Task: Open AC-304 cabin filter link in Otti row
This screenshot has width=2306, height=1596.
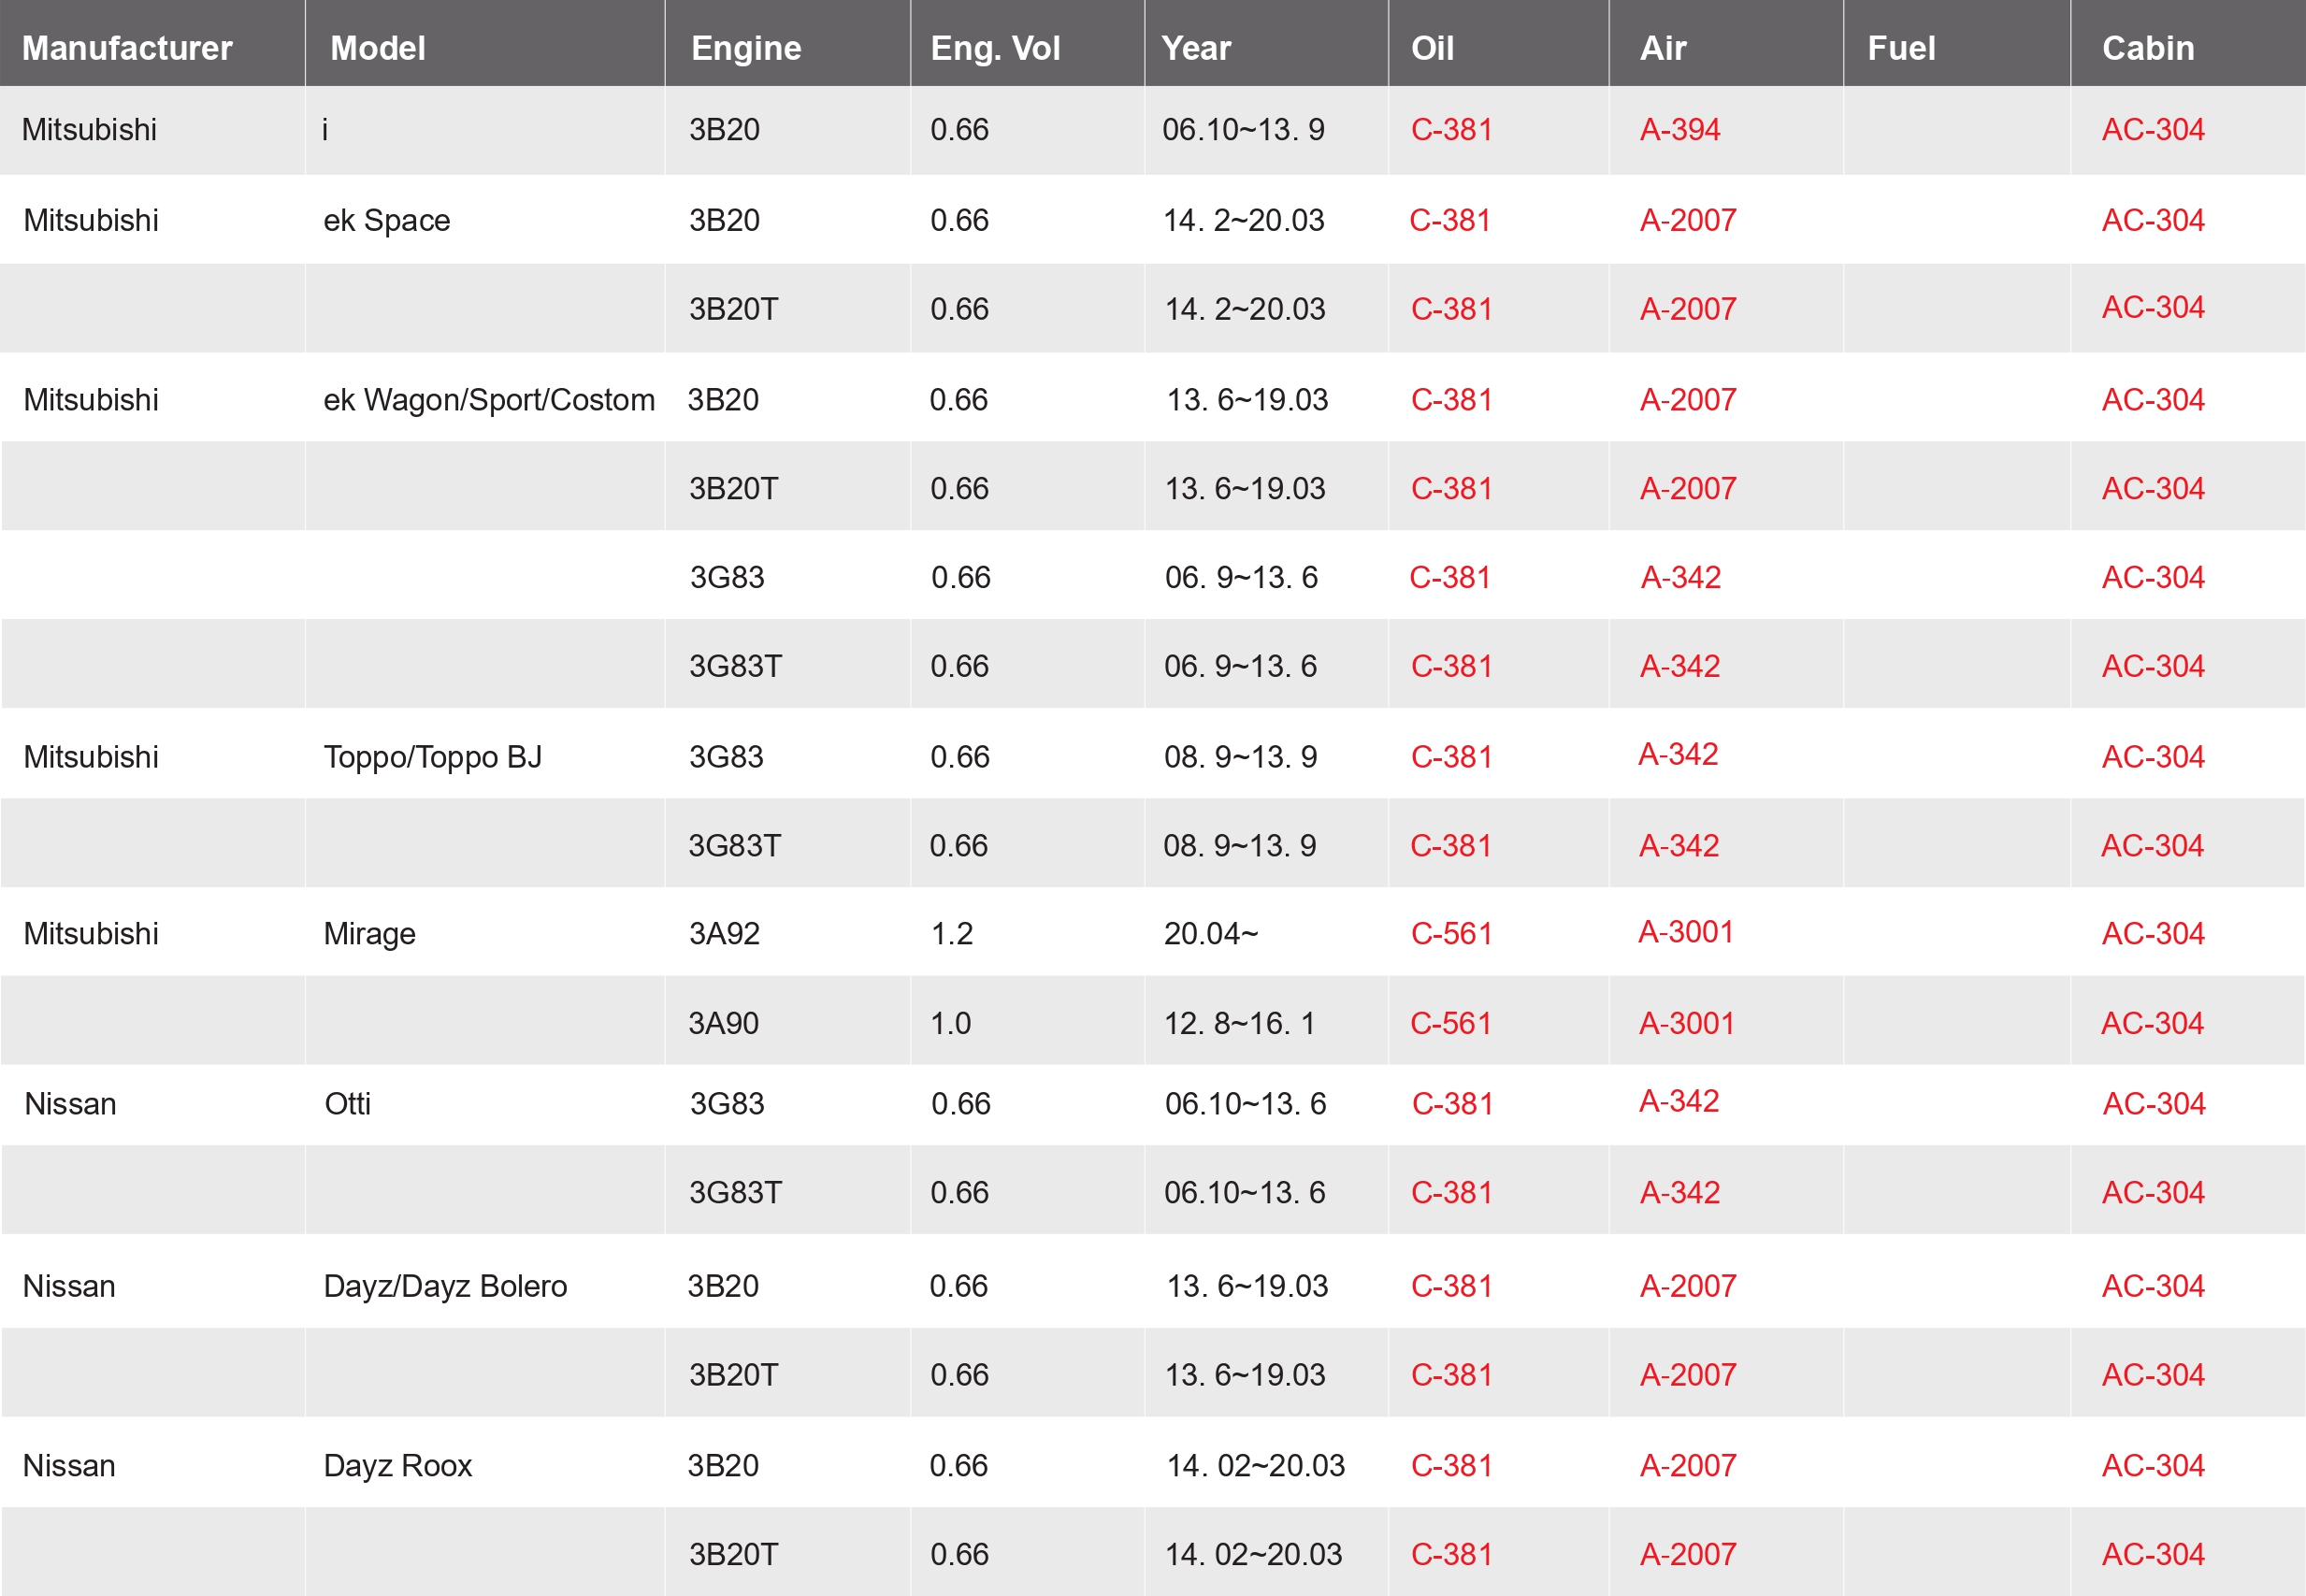Action: coord(2154,1104)
